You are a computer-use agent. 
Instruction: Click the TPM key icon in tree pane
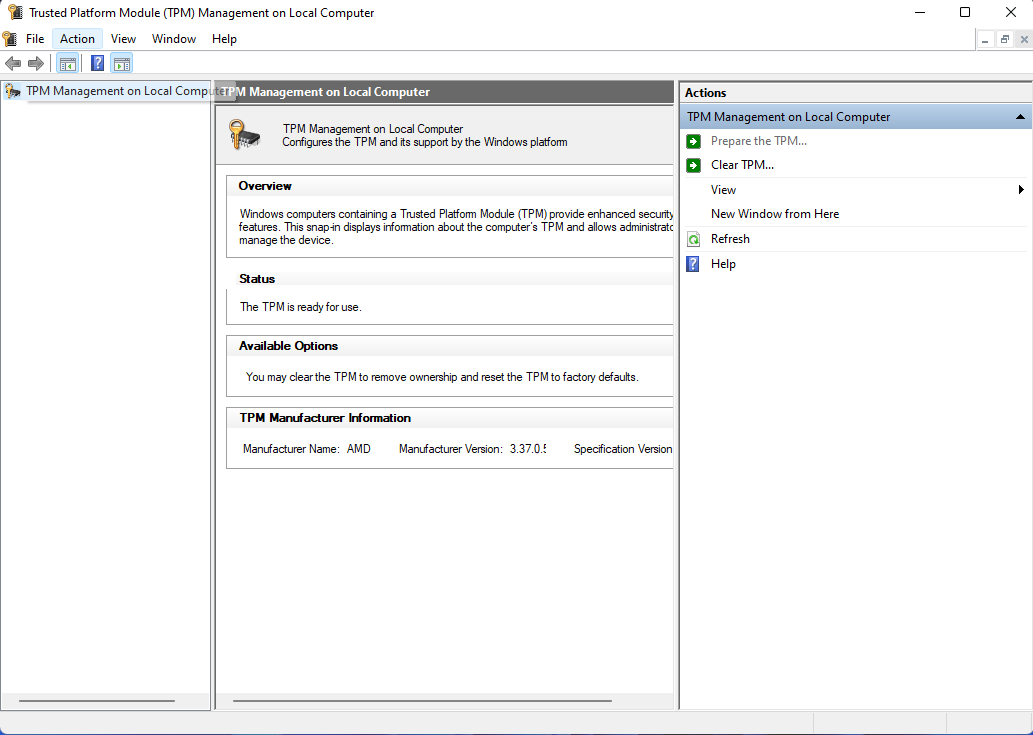[x=13, y=91]
